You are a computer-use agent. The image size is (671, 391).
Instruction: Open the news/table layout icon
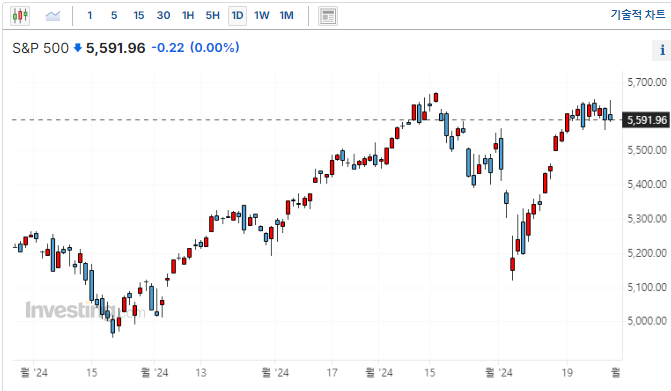(x=328, y=16)
